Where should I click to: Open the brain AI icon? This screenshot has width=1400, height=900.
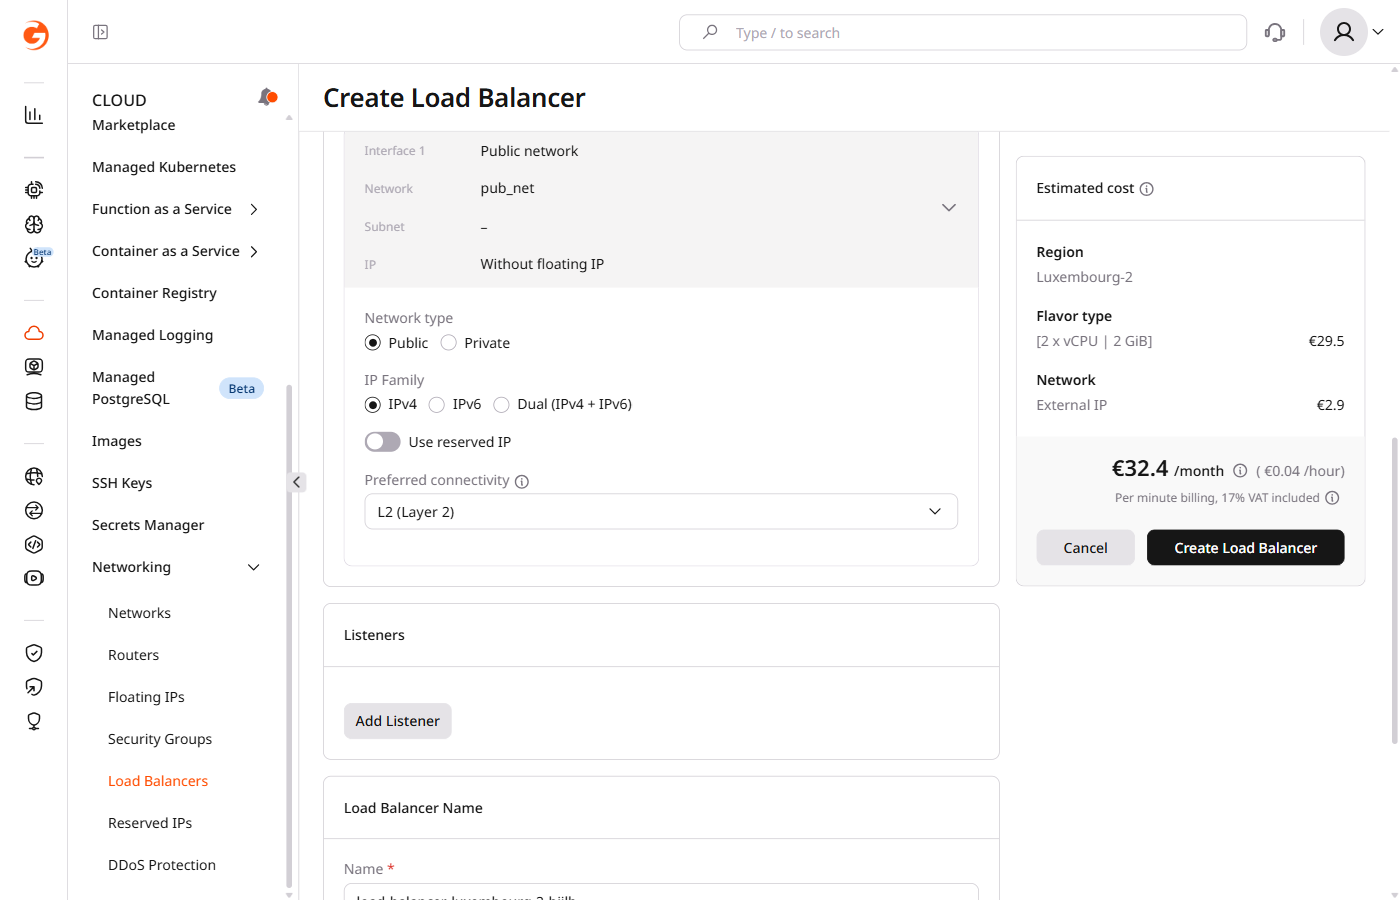pyautogui.click(x=34, y=224)
